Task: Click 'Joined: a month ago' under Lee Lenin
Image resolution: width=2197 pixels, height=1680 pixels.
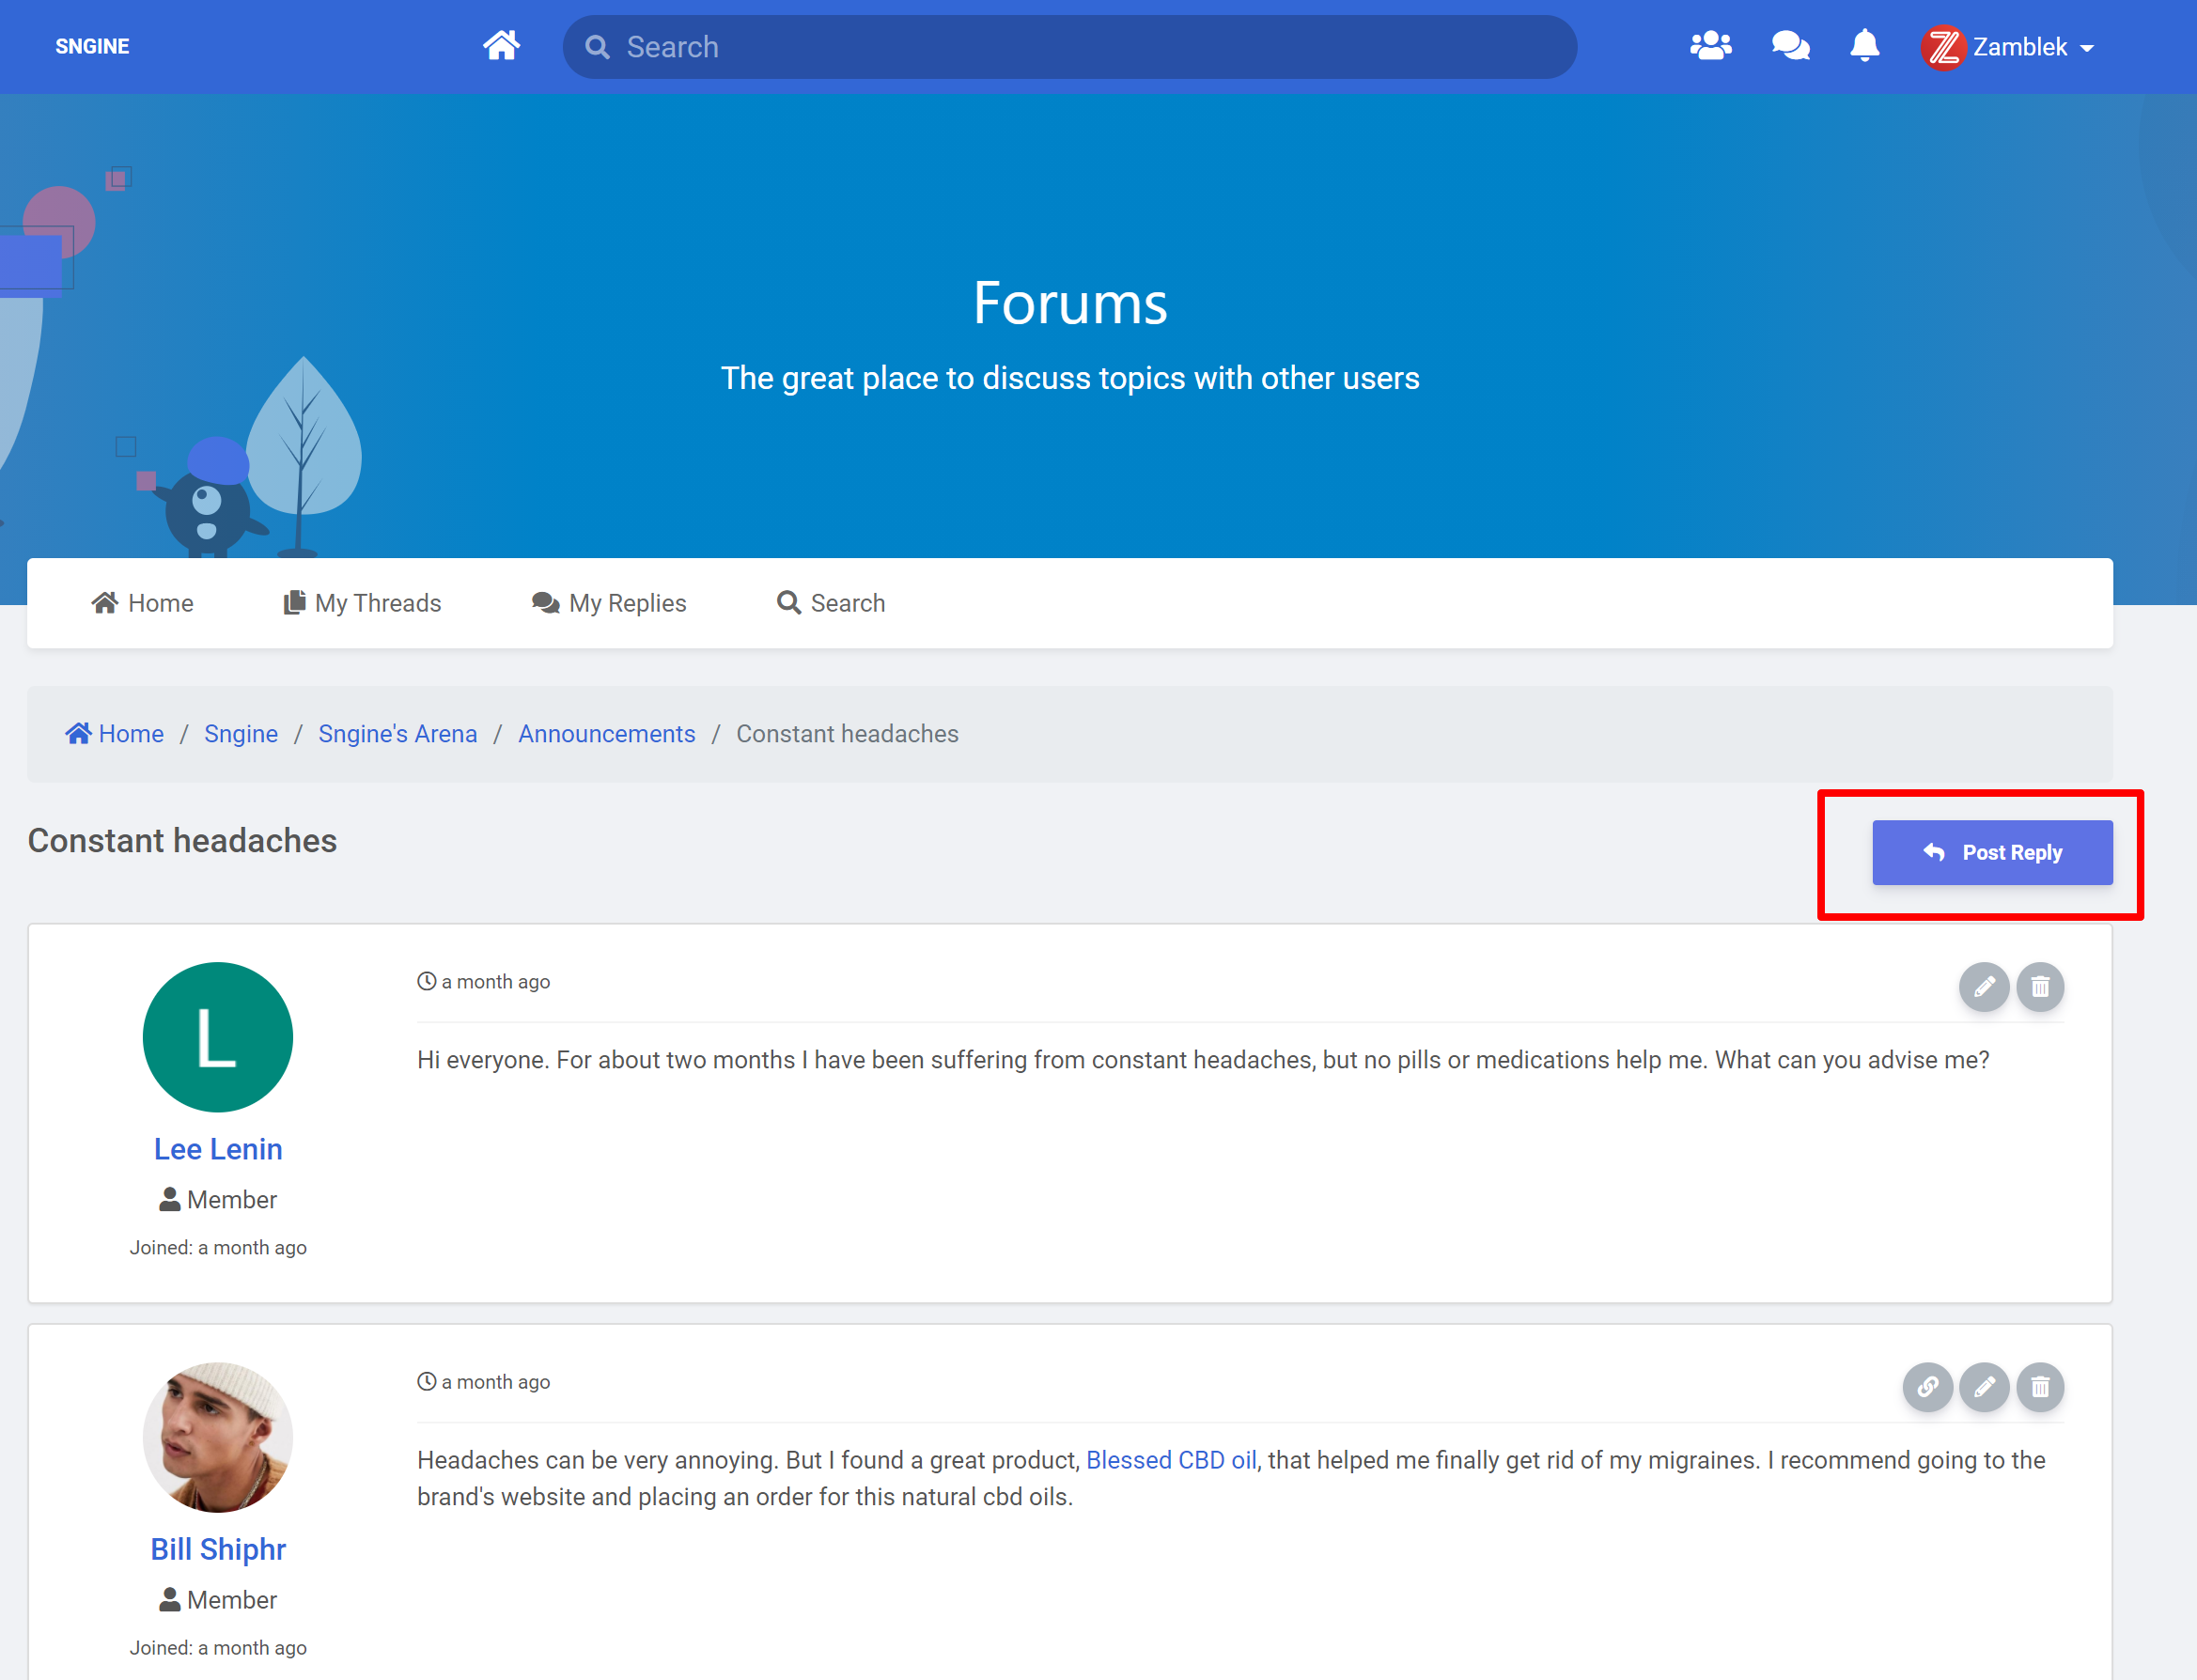Action: click(218, 1248)
